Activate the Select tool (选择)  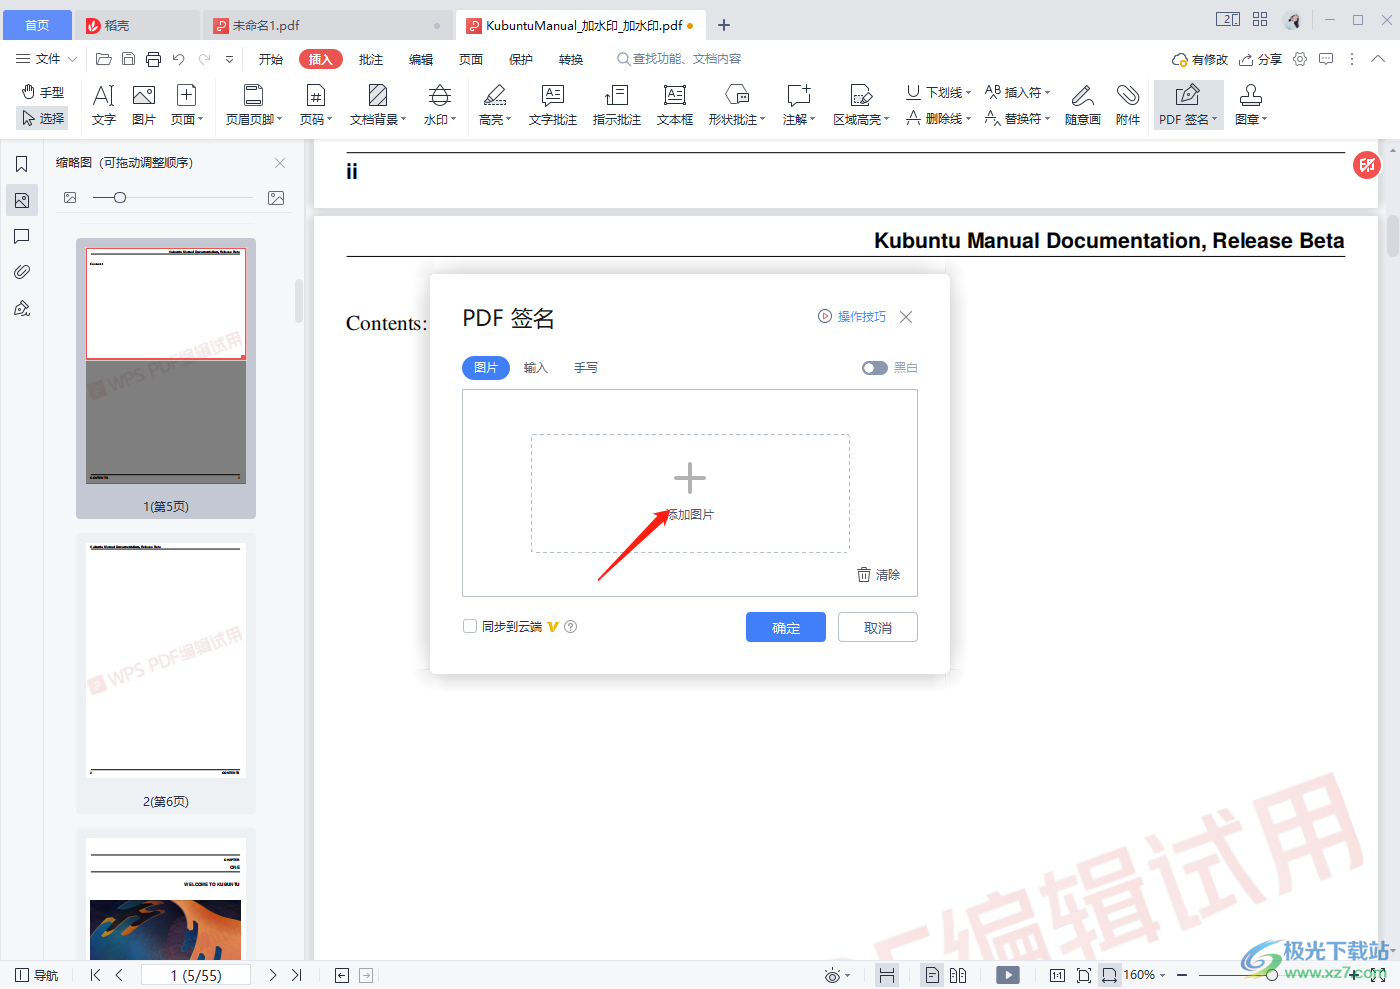(x=43, y=118)
